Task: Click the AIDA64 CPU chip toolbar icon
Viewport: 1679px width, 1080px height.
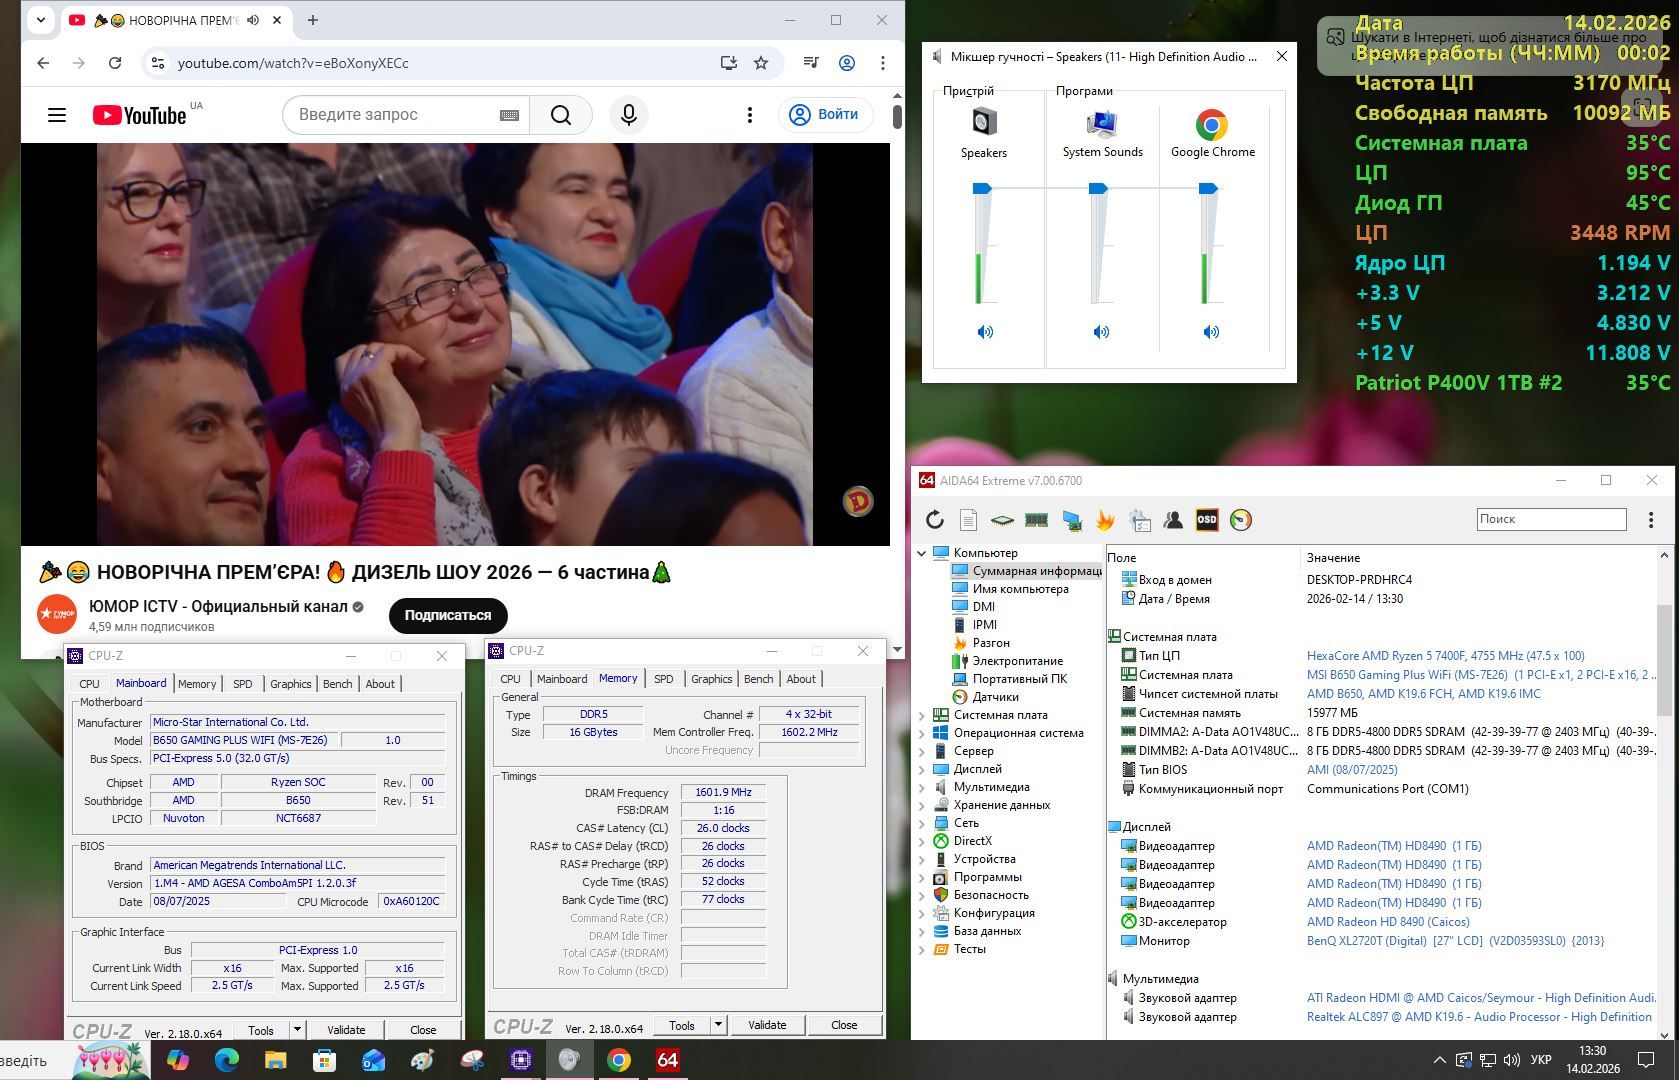Action: tap(1002, 520)
